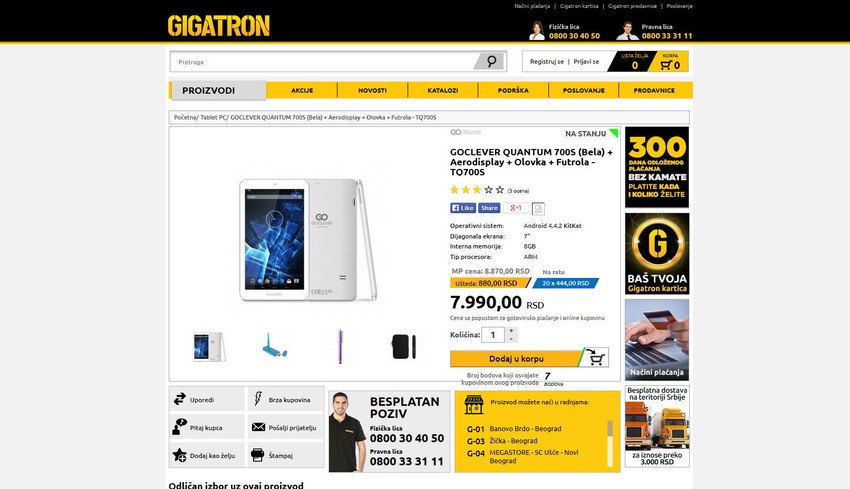Decrease quantity with the minus stepper

click(511, 339)
